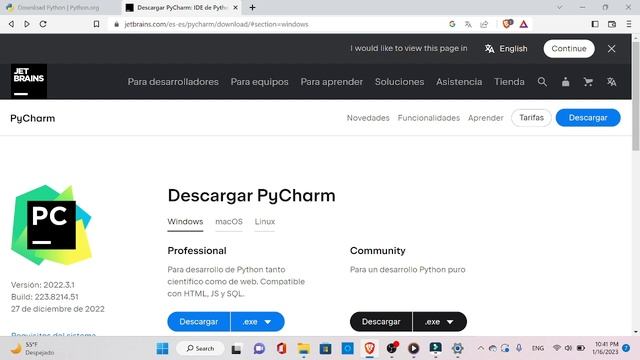Open the site language selector icon
This screenshot has width=640, height=360.
tap(611, 82)
